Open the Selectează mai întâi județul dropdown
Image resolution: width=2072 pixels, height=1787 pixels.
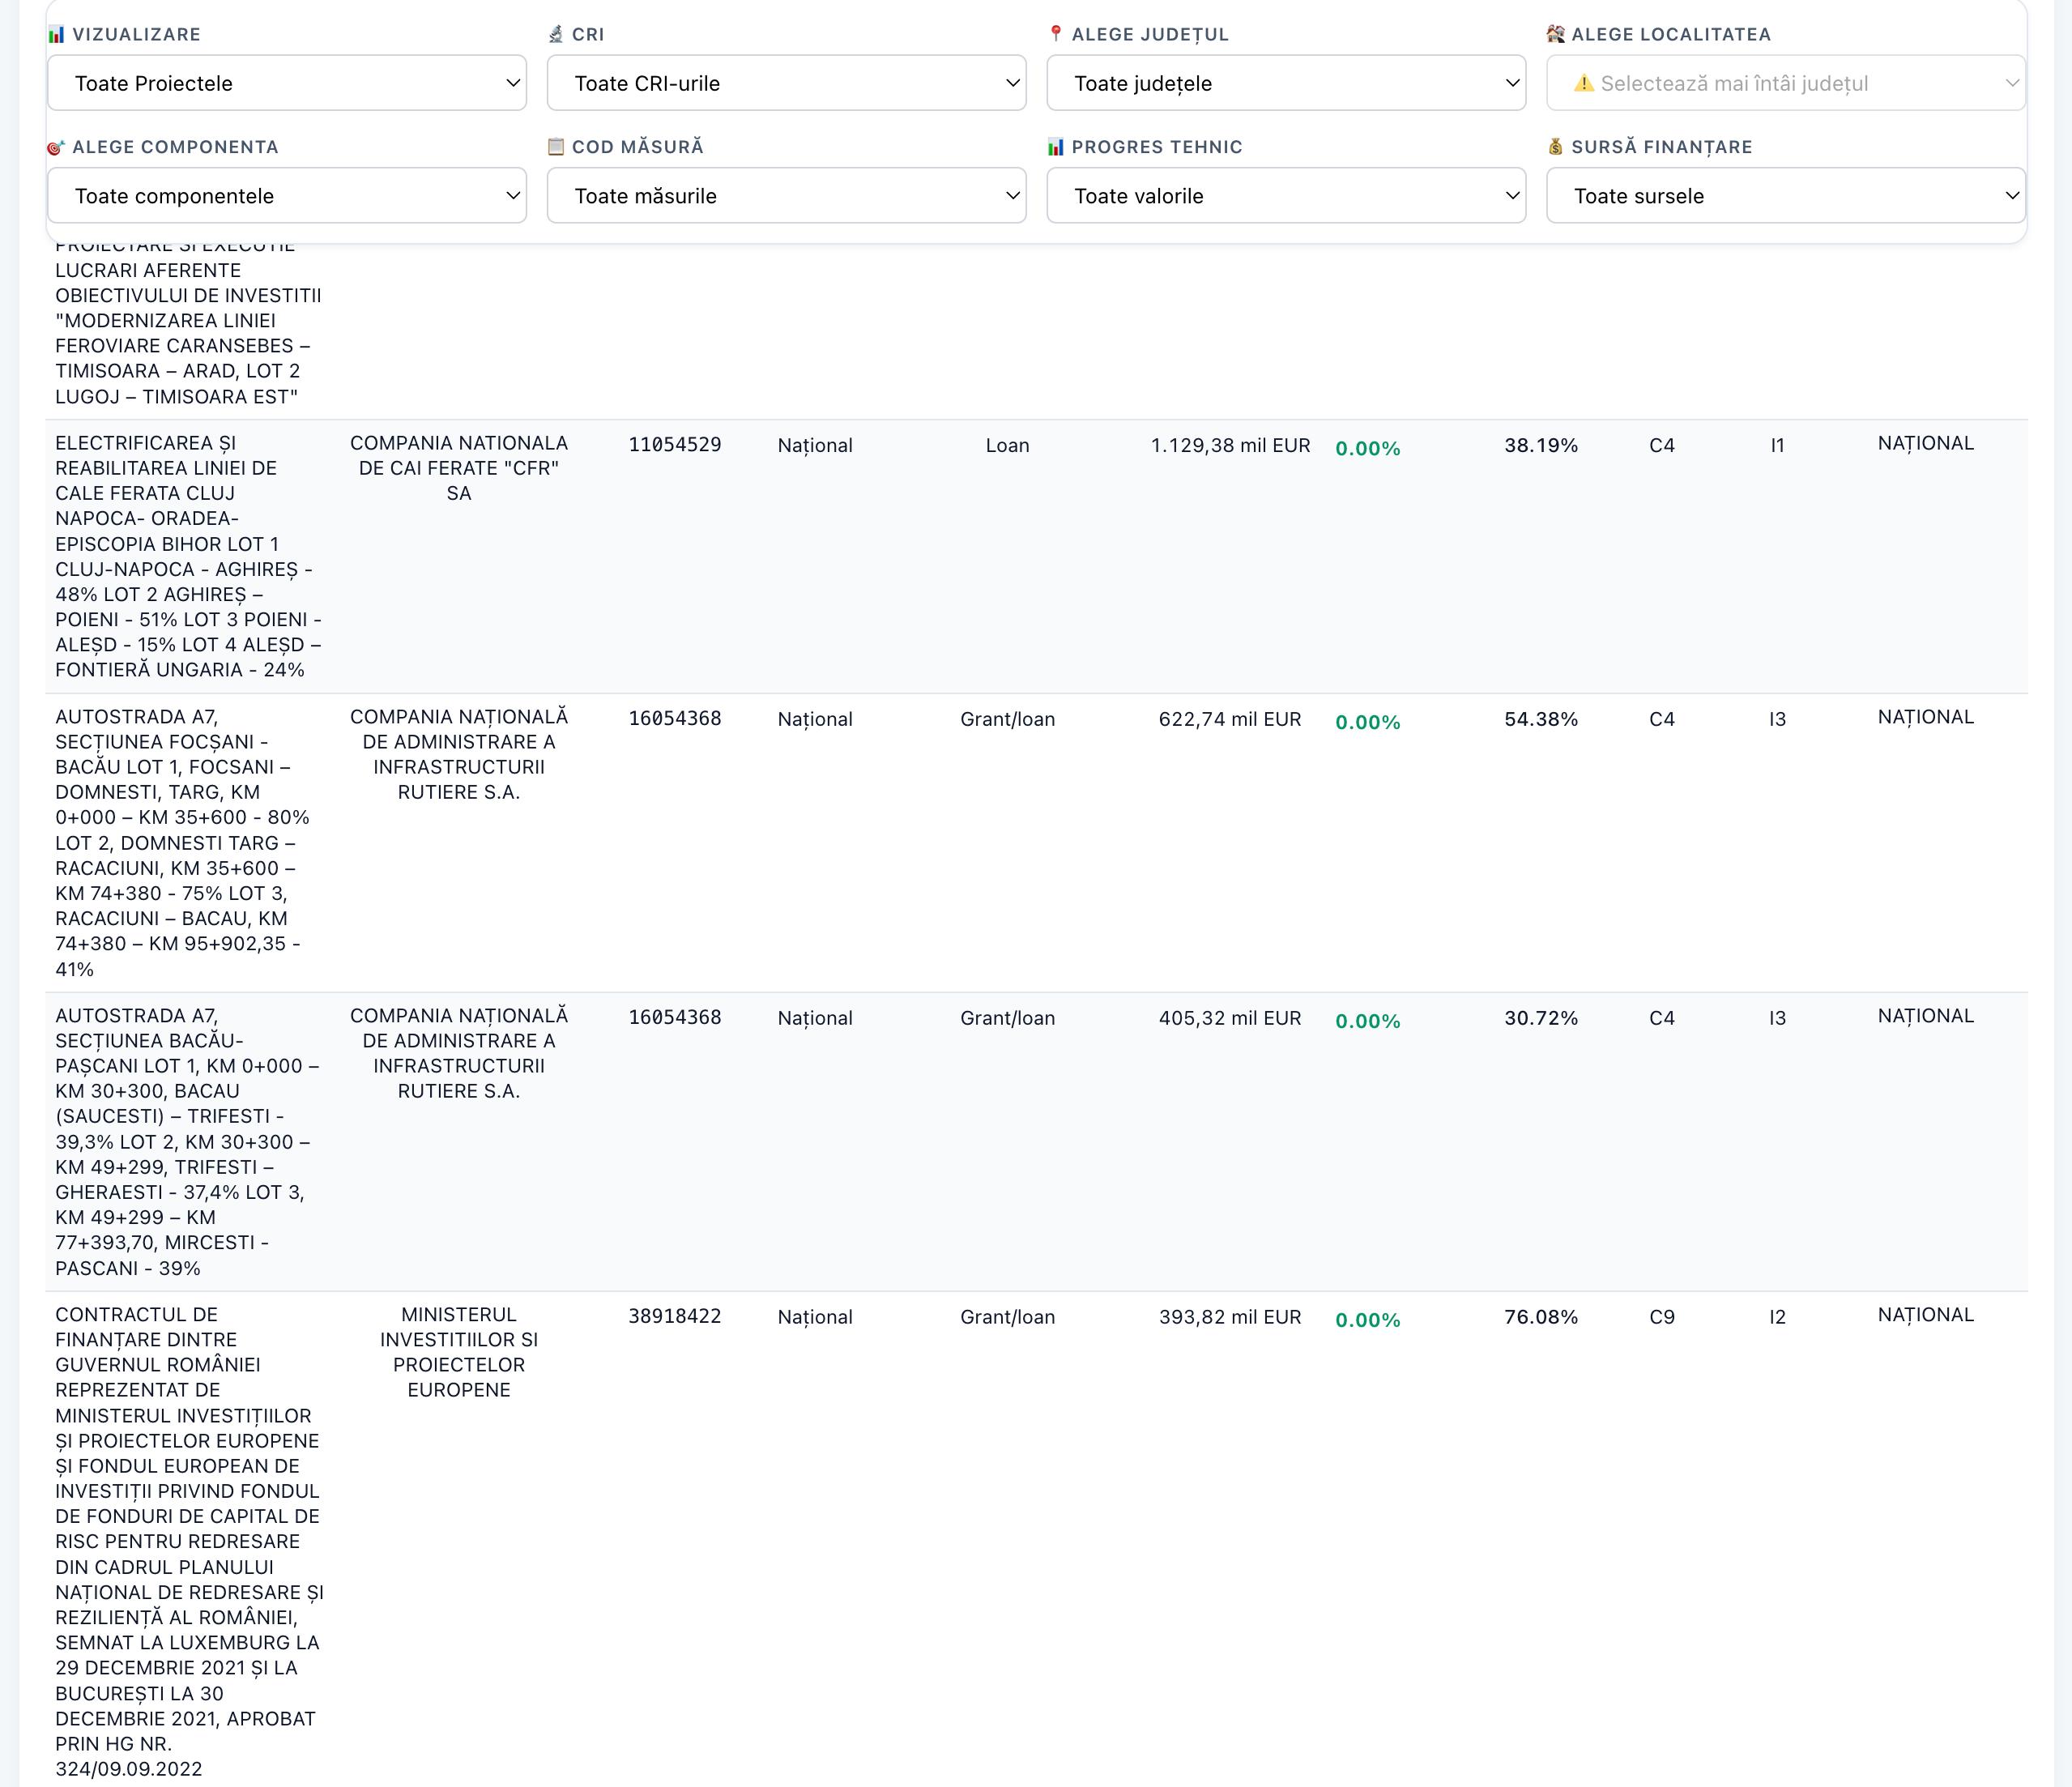[x=1786, y=83]
